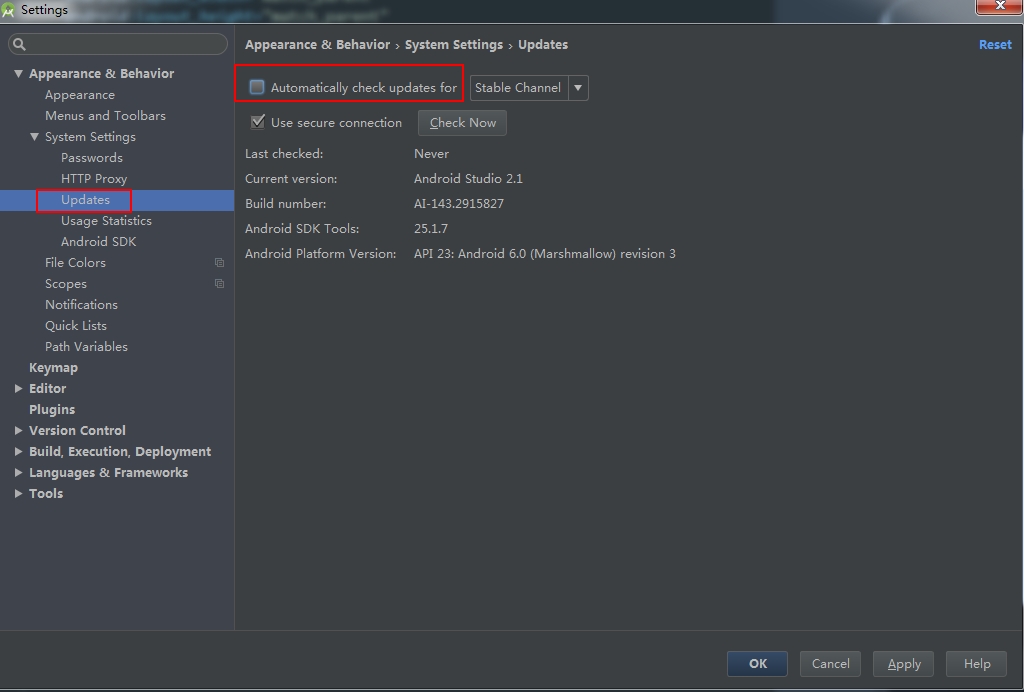The width and height of the screenshot is (1024, 692).
Task: Click the project-level icon beside Scopes
Action: point(219,284)
